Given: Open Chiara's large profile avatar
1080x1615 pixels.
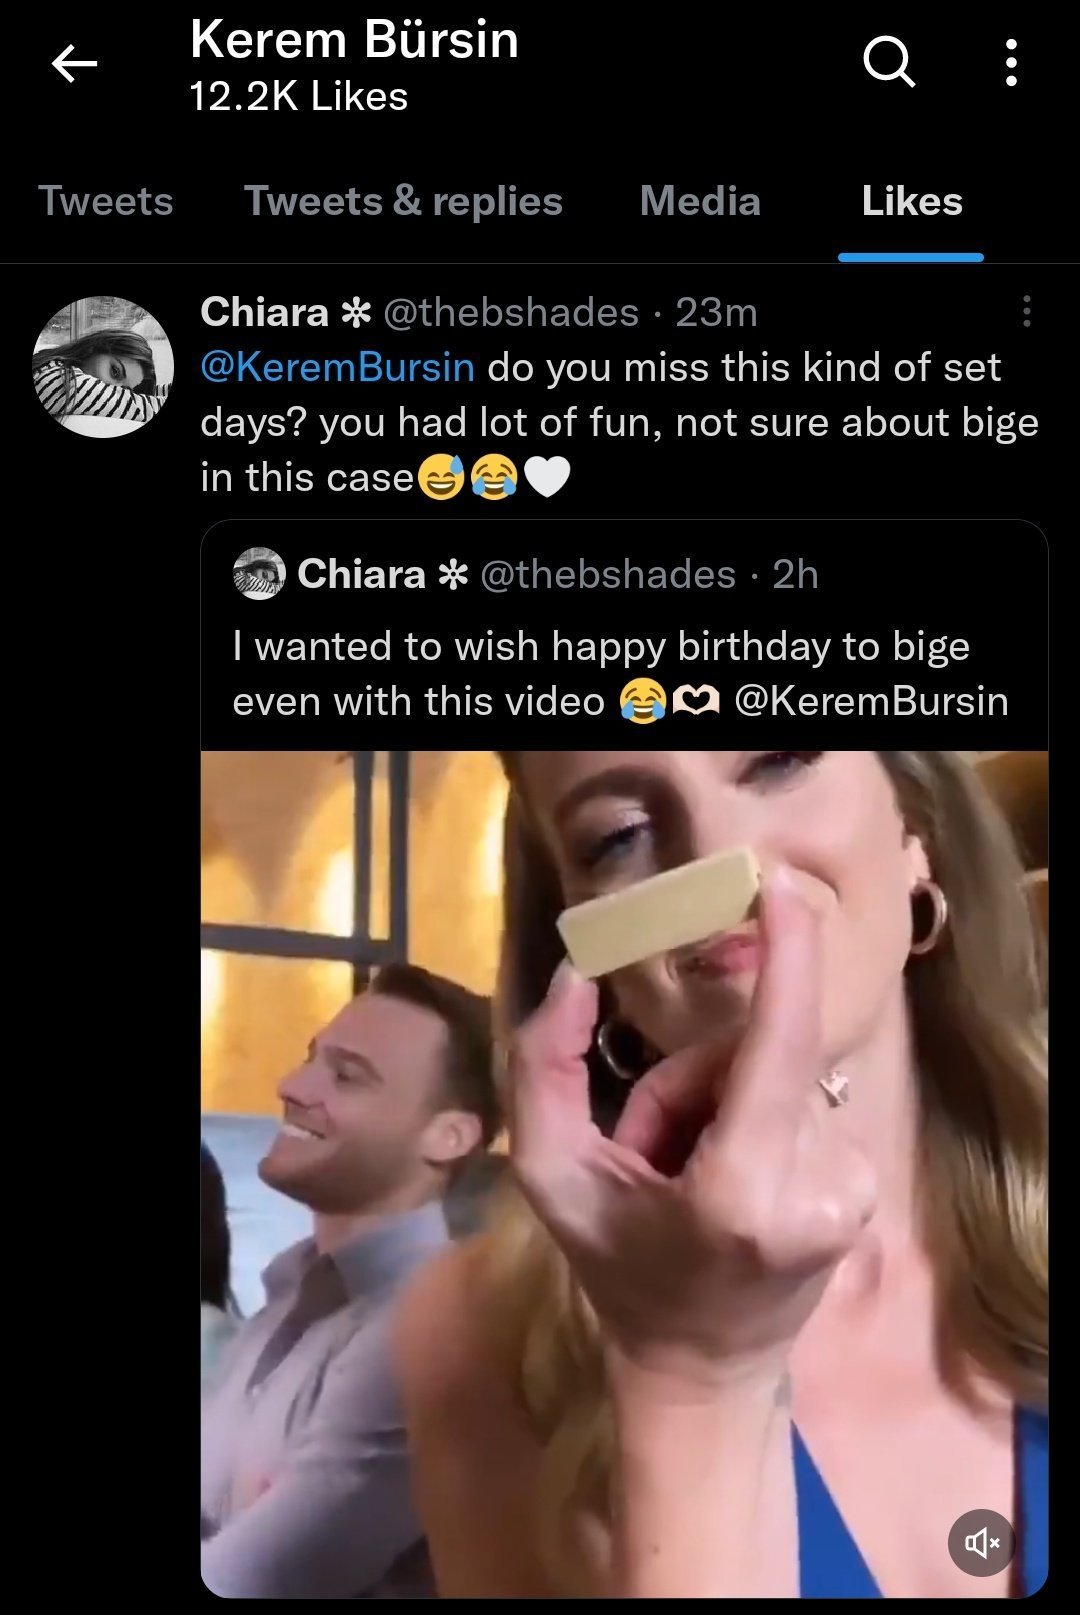Looking at the screenshot, I should [x=103, y=366].
